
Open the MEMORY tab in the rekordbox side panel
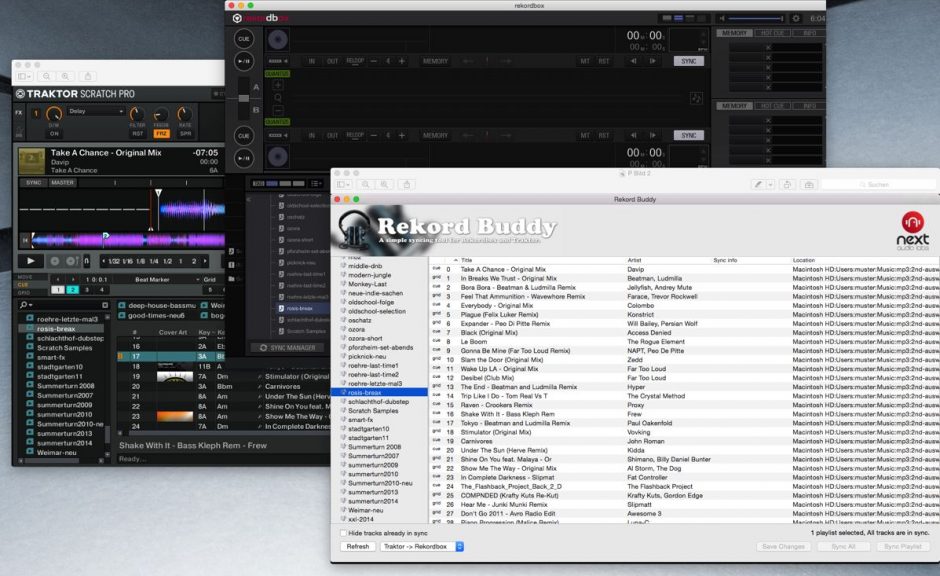[x=734, y=31]
